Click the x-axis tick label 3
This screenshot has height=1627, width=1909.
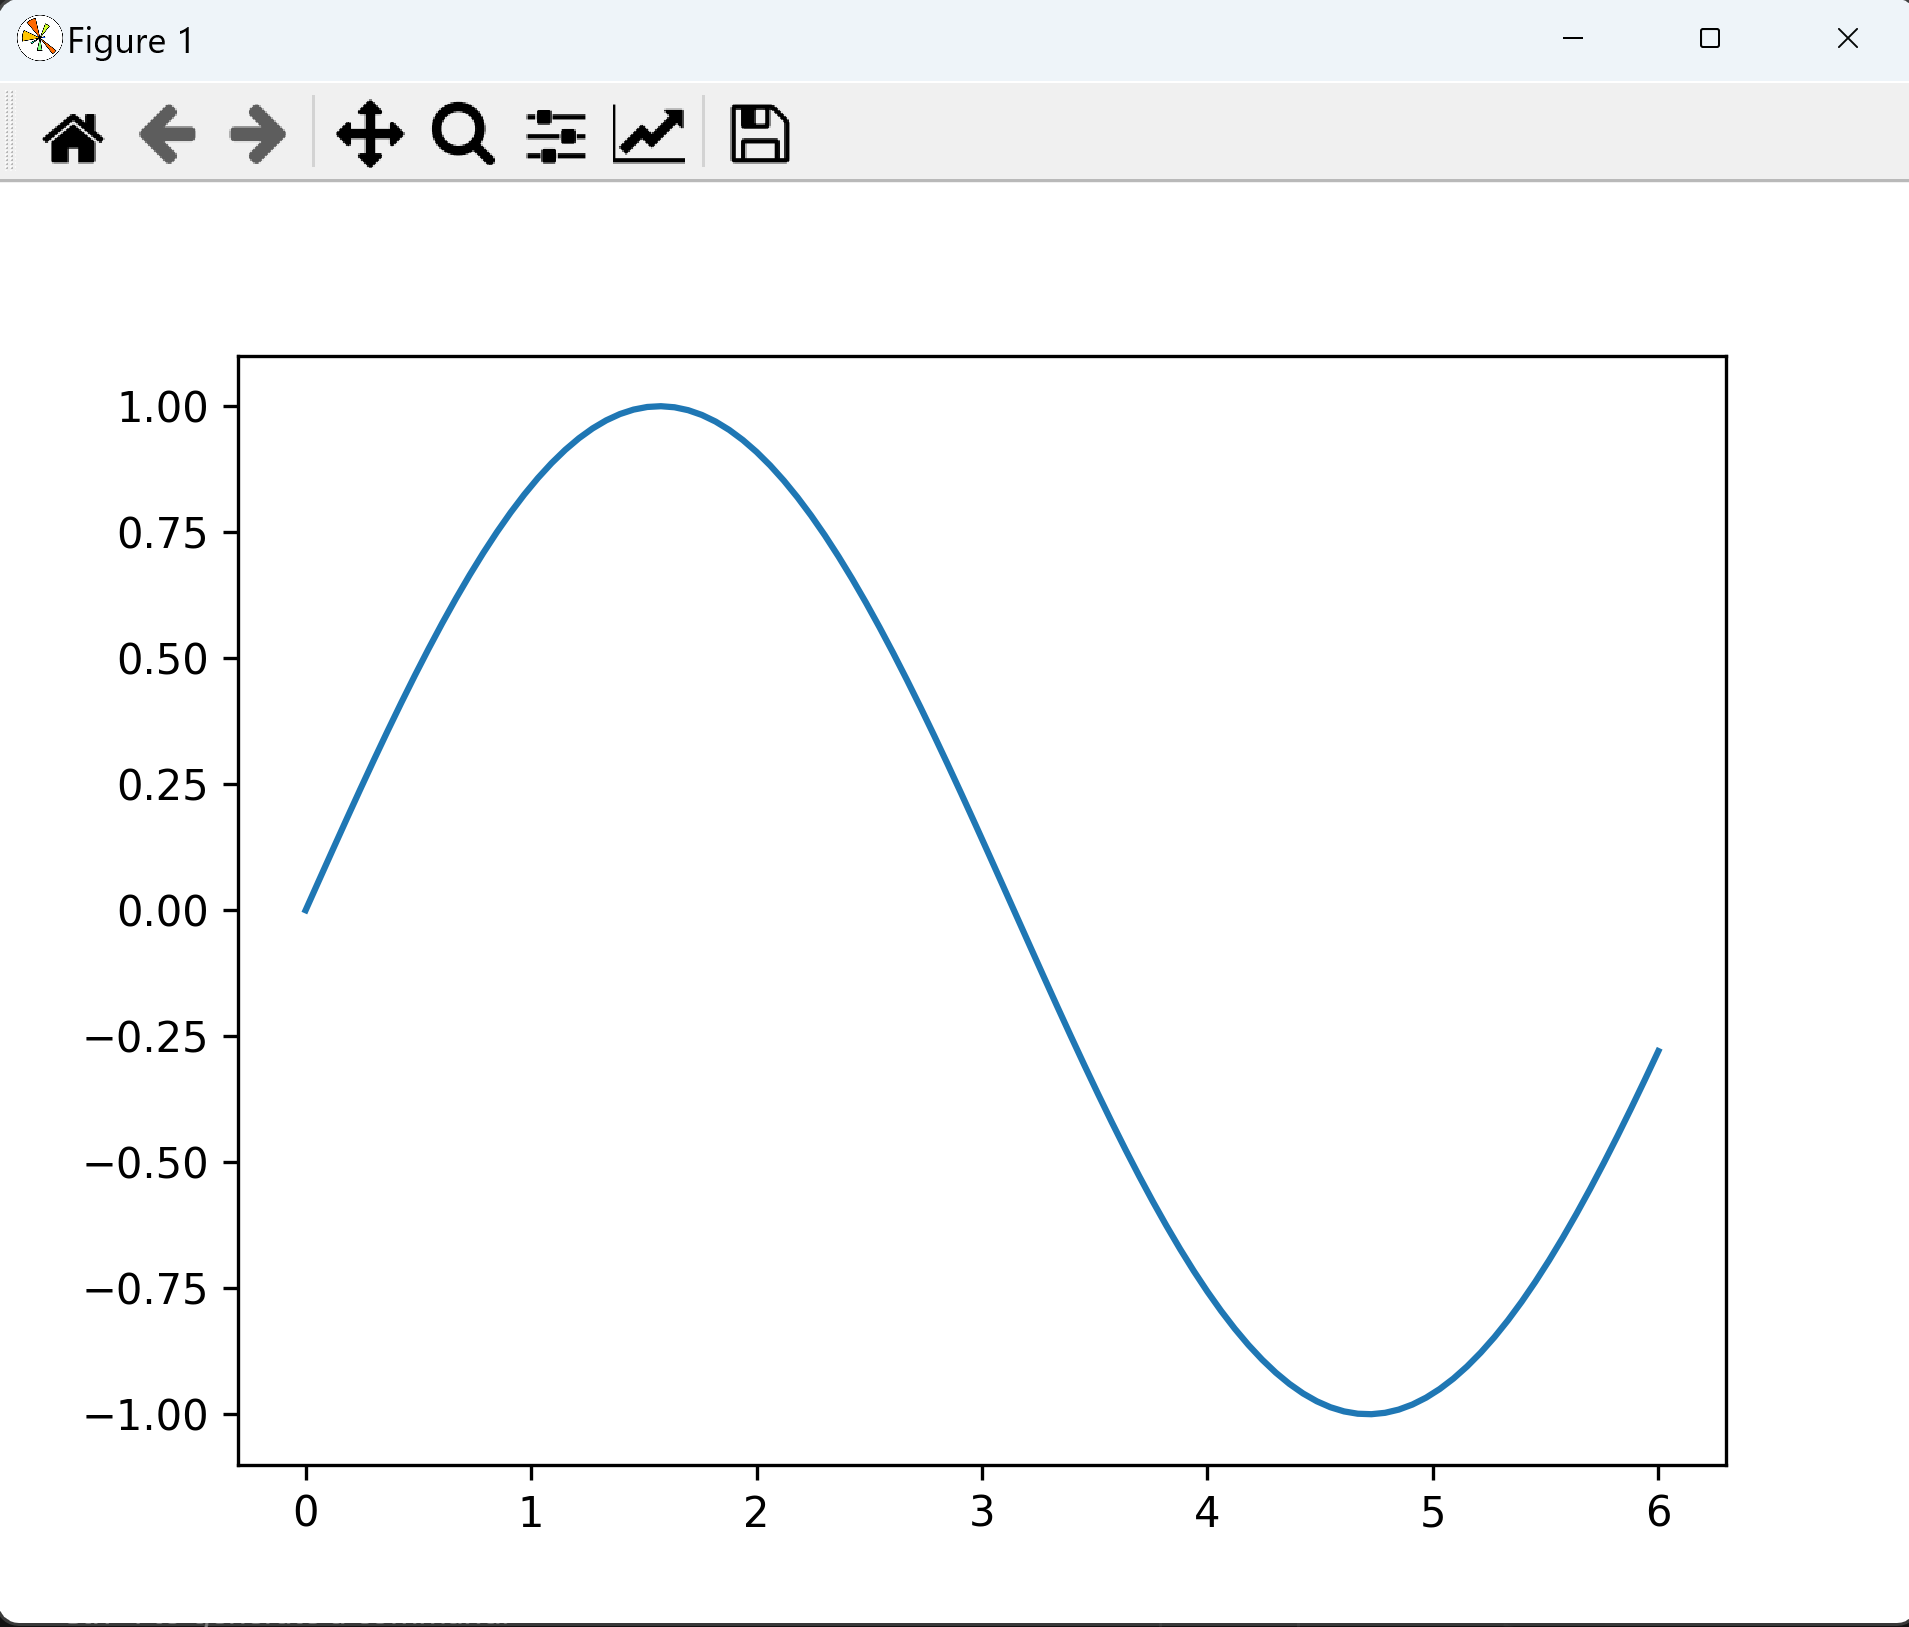(982, 1512)
